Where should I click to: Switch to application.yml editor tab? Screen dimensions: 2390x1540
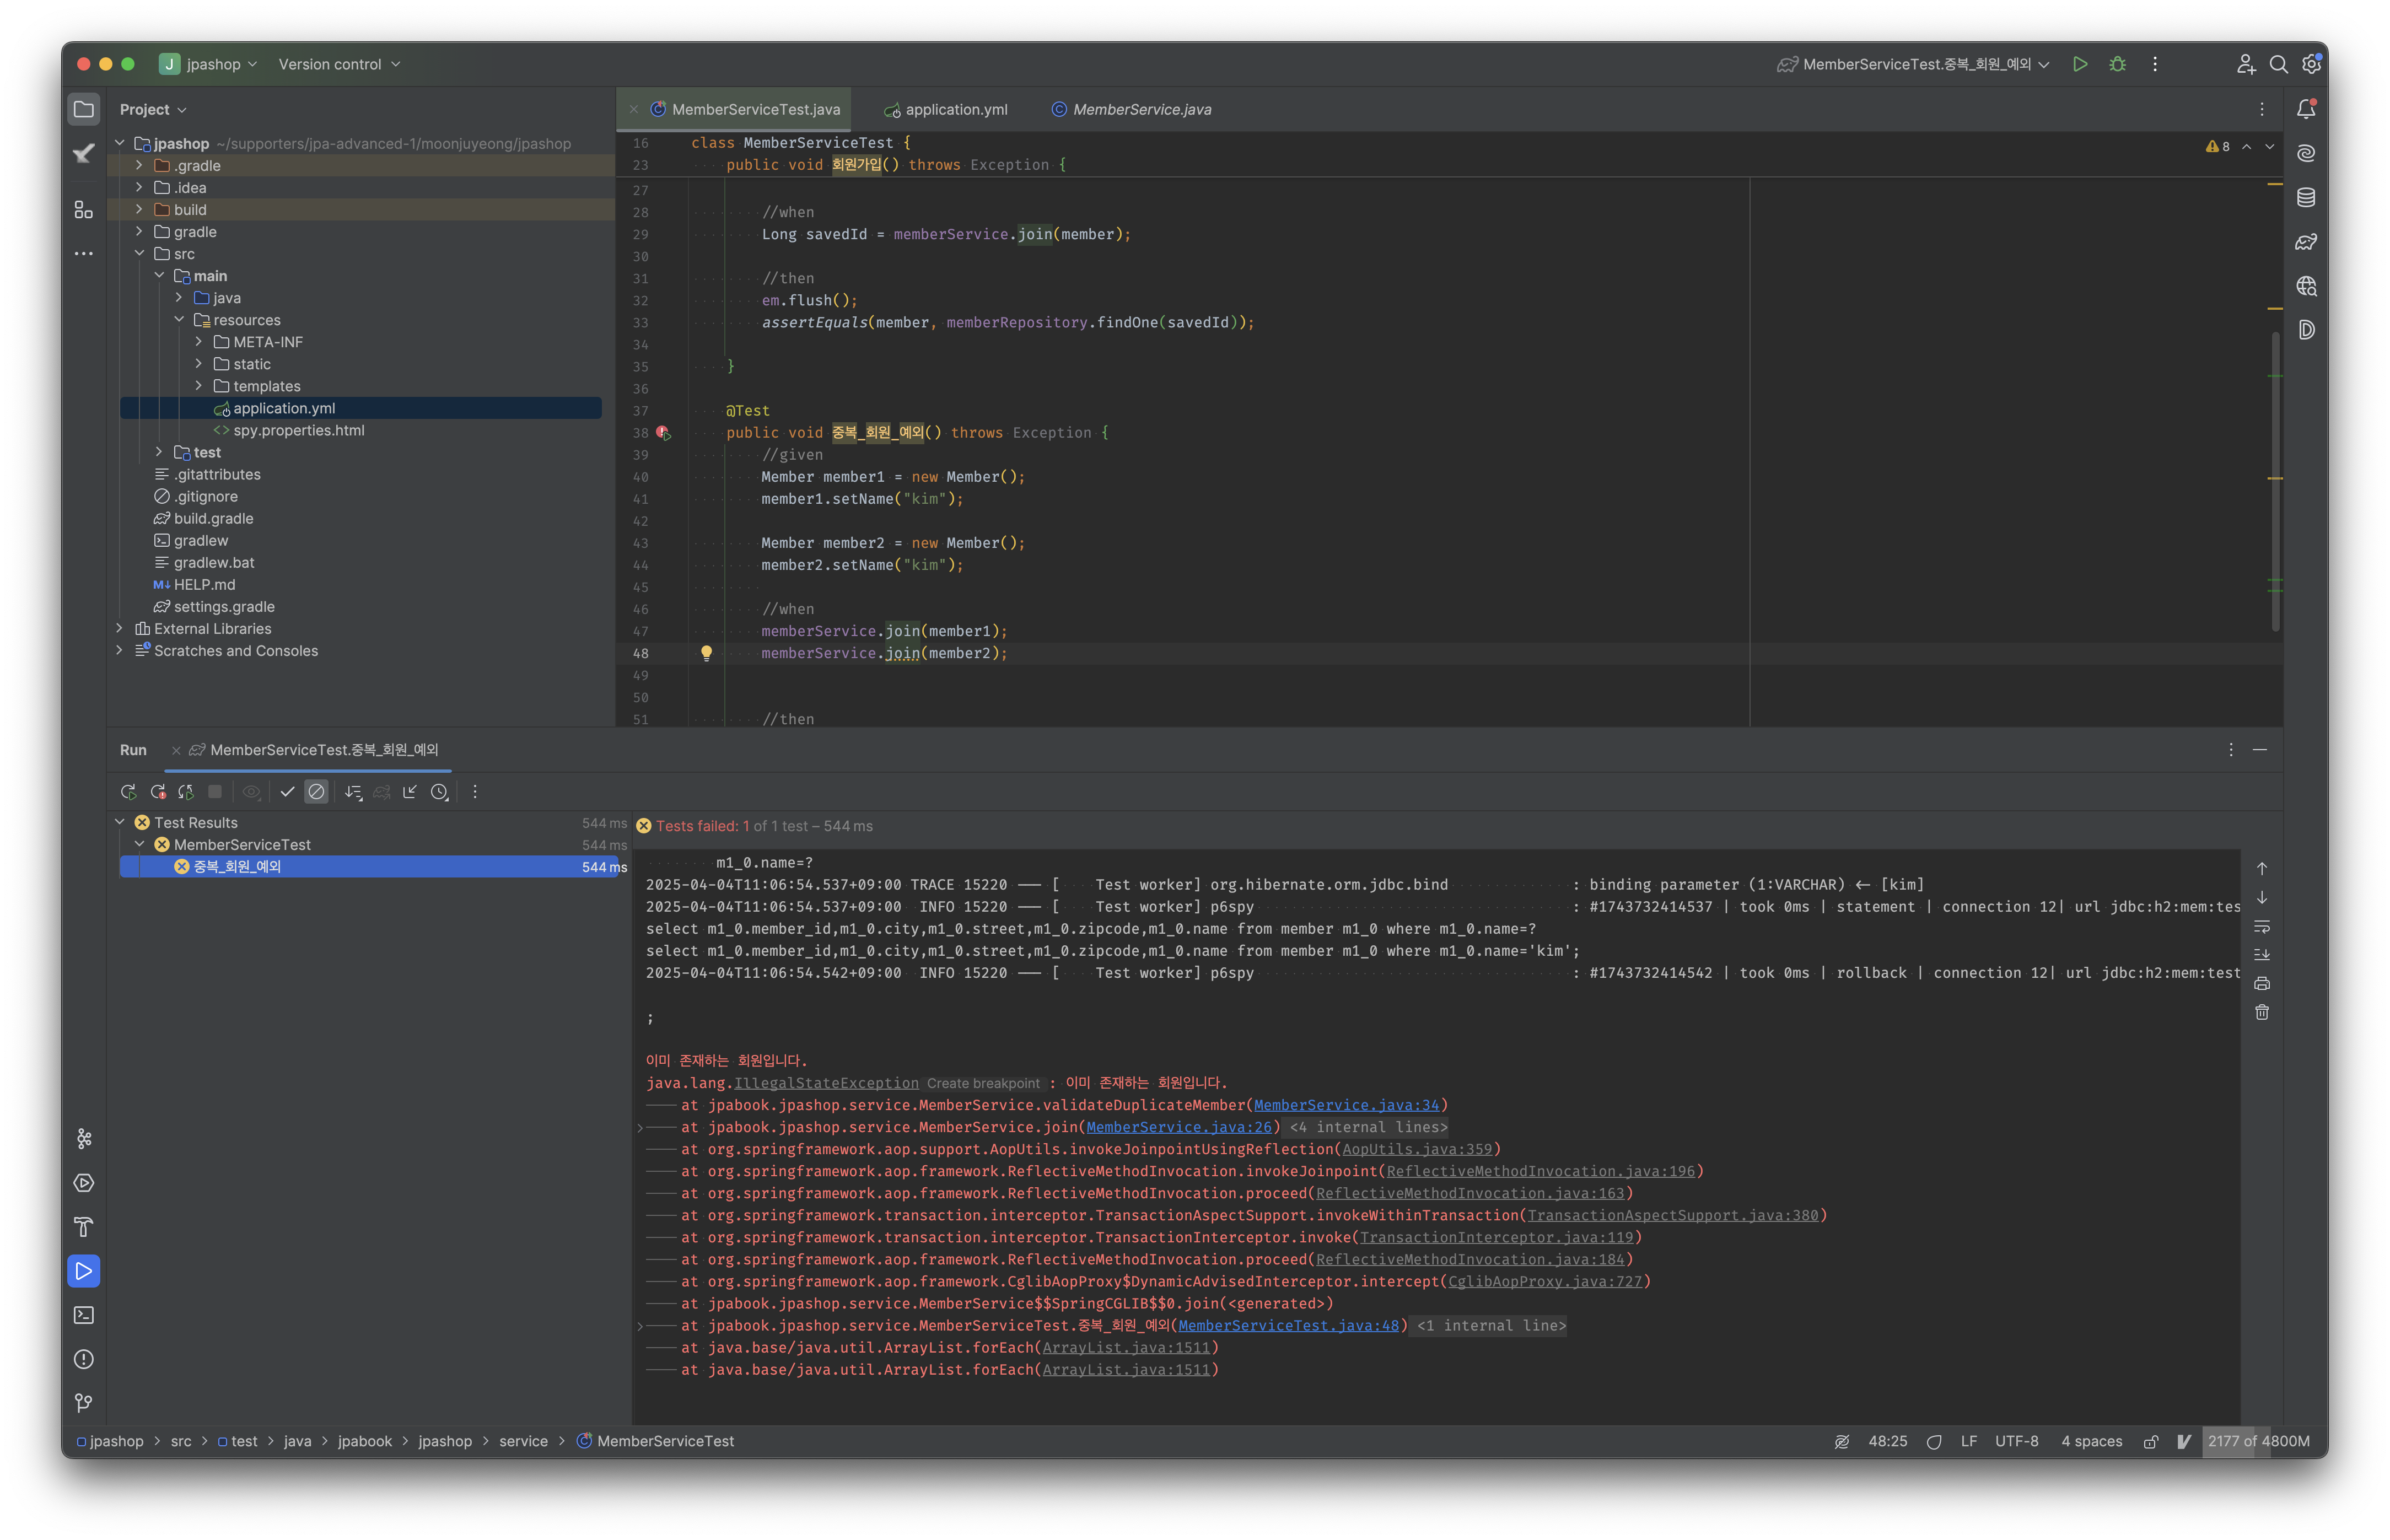(946, 109)
